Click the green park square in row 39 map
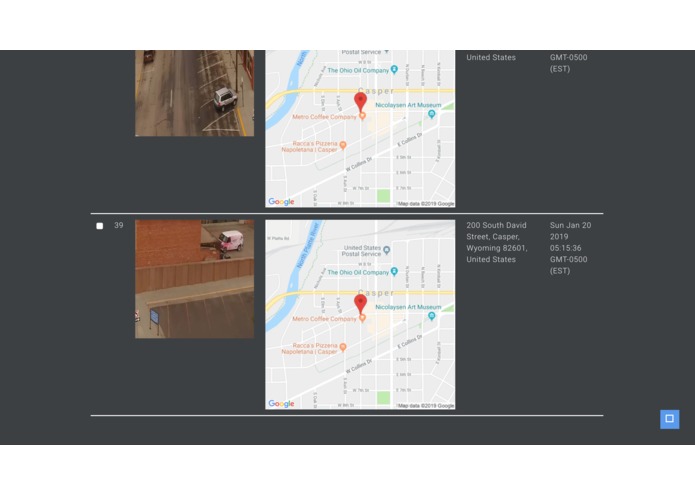The image size is (695, 494). (x=383, y=397)
